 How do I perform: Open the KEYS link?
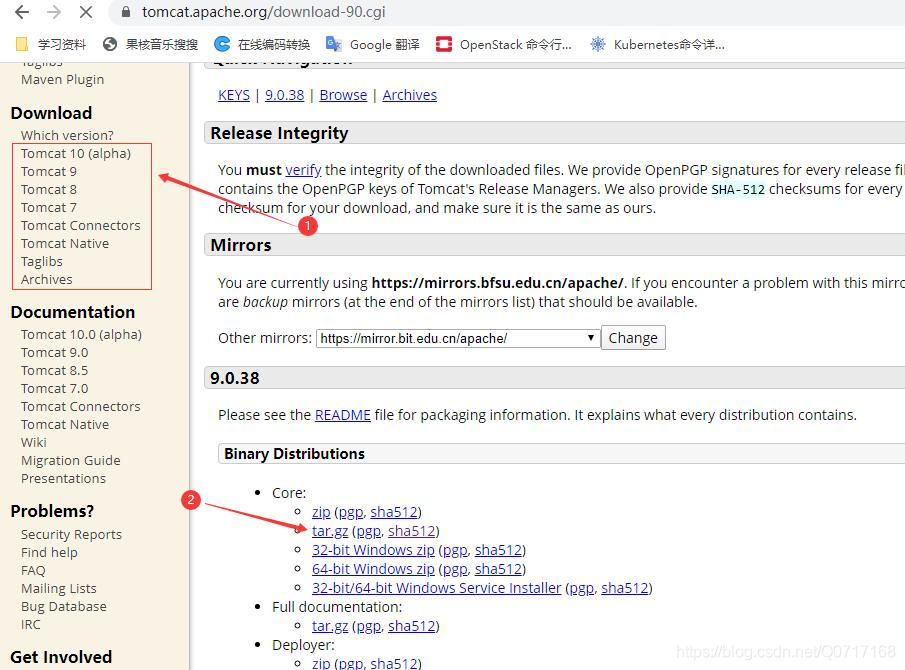[x=234, y=95]
